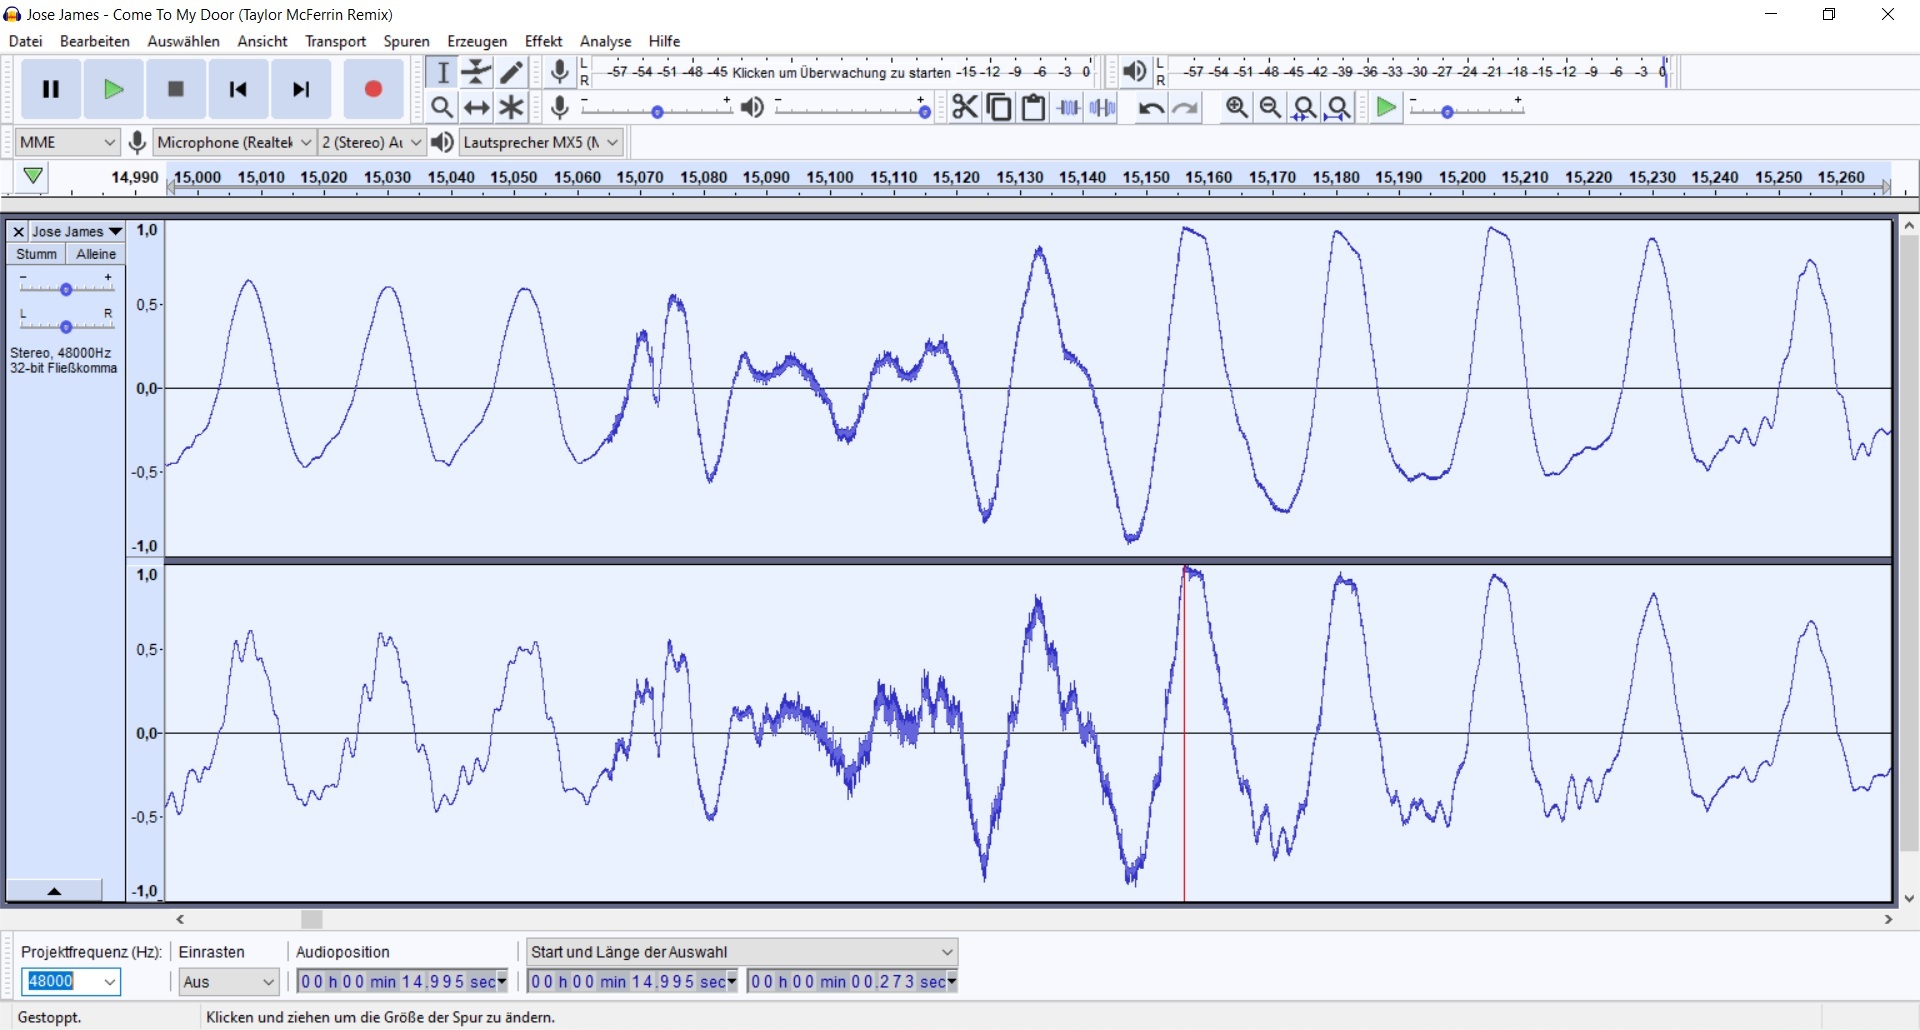Select the Time Shift tool
This screenshot has width=1920, height=1030.
tap(477, 107)
